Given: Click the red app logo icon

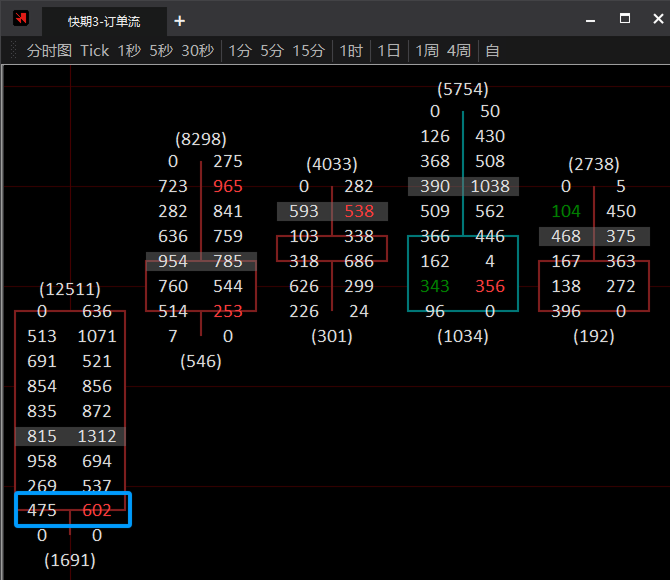Looking at the screenshot, I should coord(21,19).
